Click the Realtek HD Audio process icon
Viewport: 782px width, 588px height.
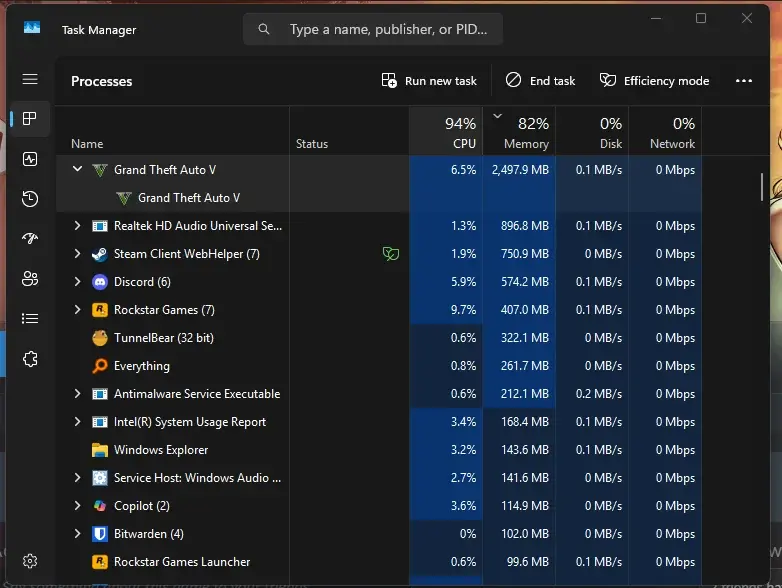[x=100, y=226]
